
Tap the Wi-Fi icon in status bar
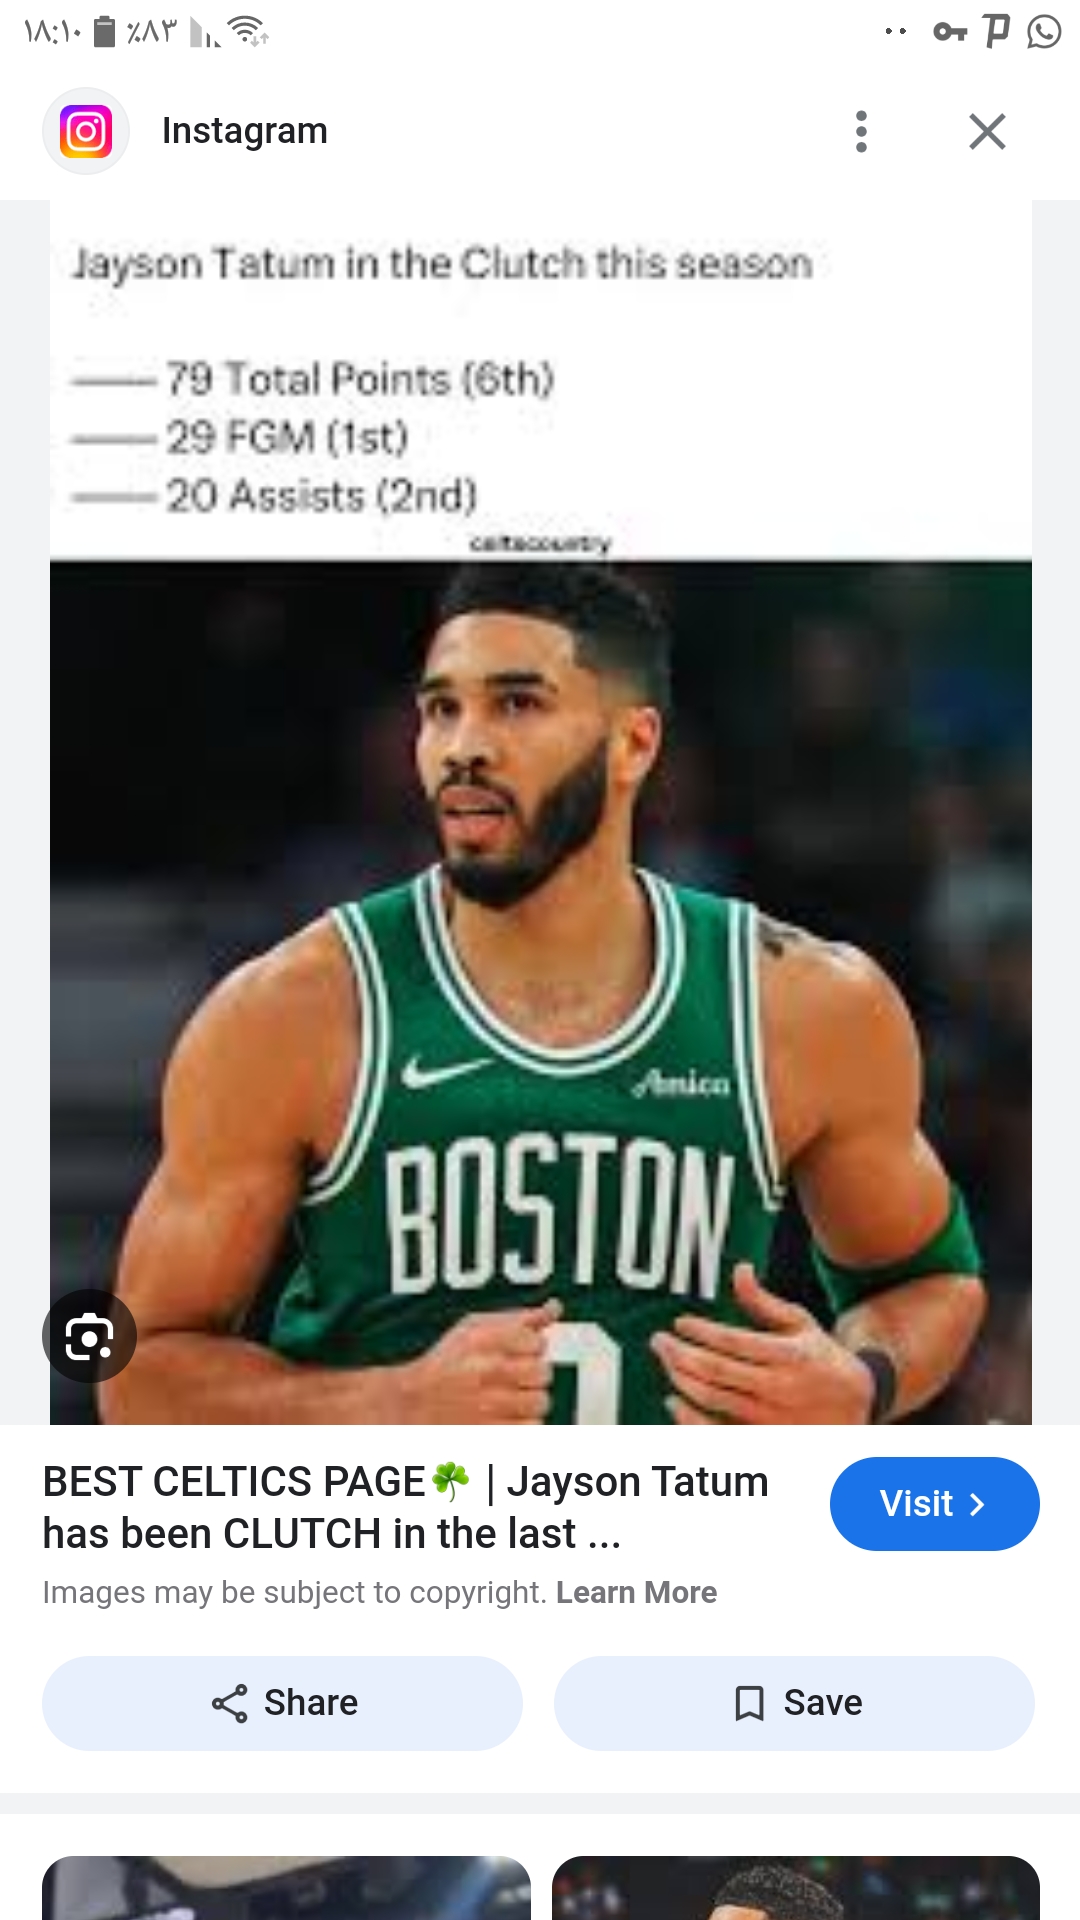pyautogui.click(x=248, y=32)
